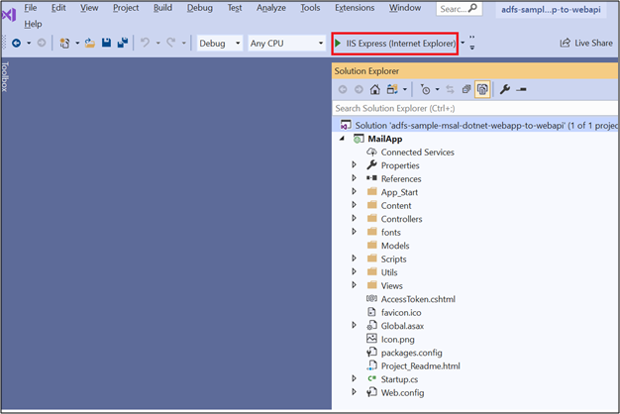Click the Switch Views icon in Solution Explorer
Image resolution: width=620 pixels, height=414 pixels.
point(392,89)
